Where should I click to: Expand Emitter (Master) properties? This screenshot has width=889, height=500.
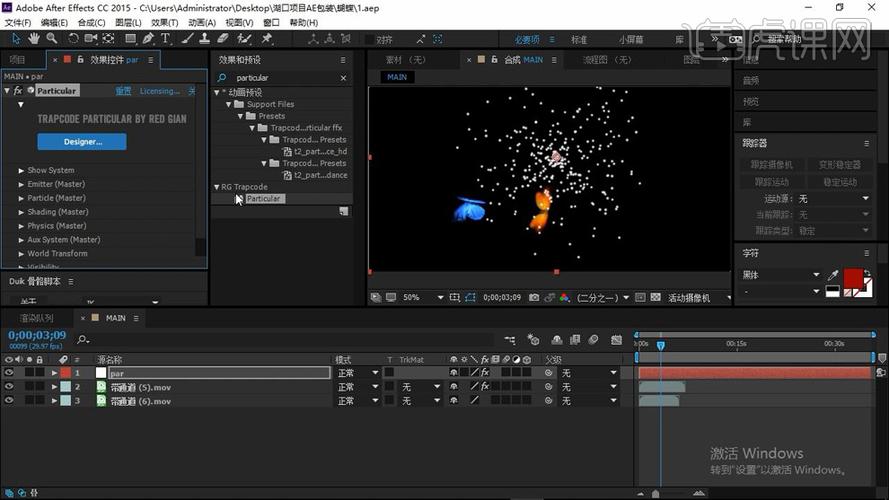click(21, 184)
